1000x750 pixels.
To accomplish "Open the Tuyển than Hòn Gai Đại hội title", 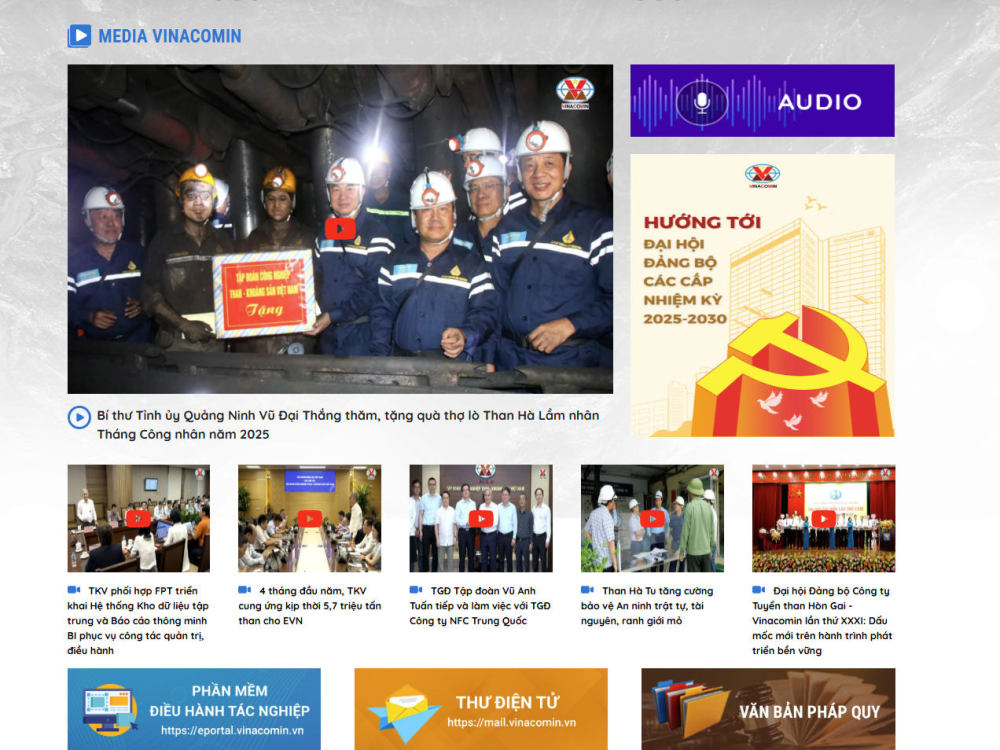I will pyautogui.click(x=823, y=621).
